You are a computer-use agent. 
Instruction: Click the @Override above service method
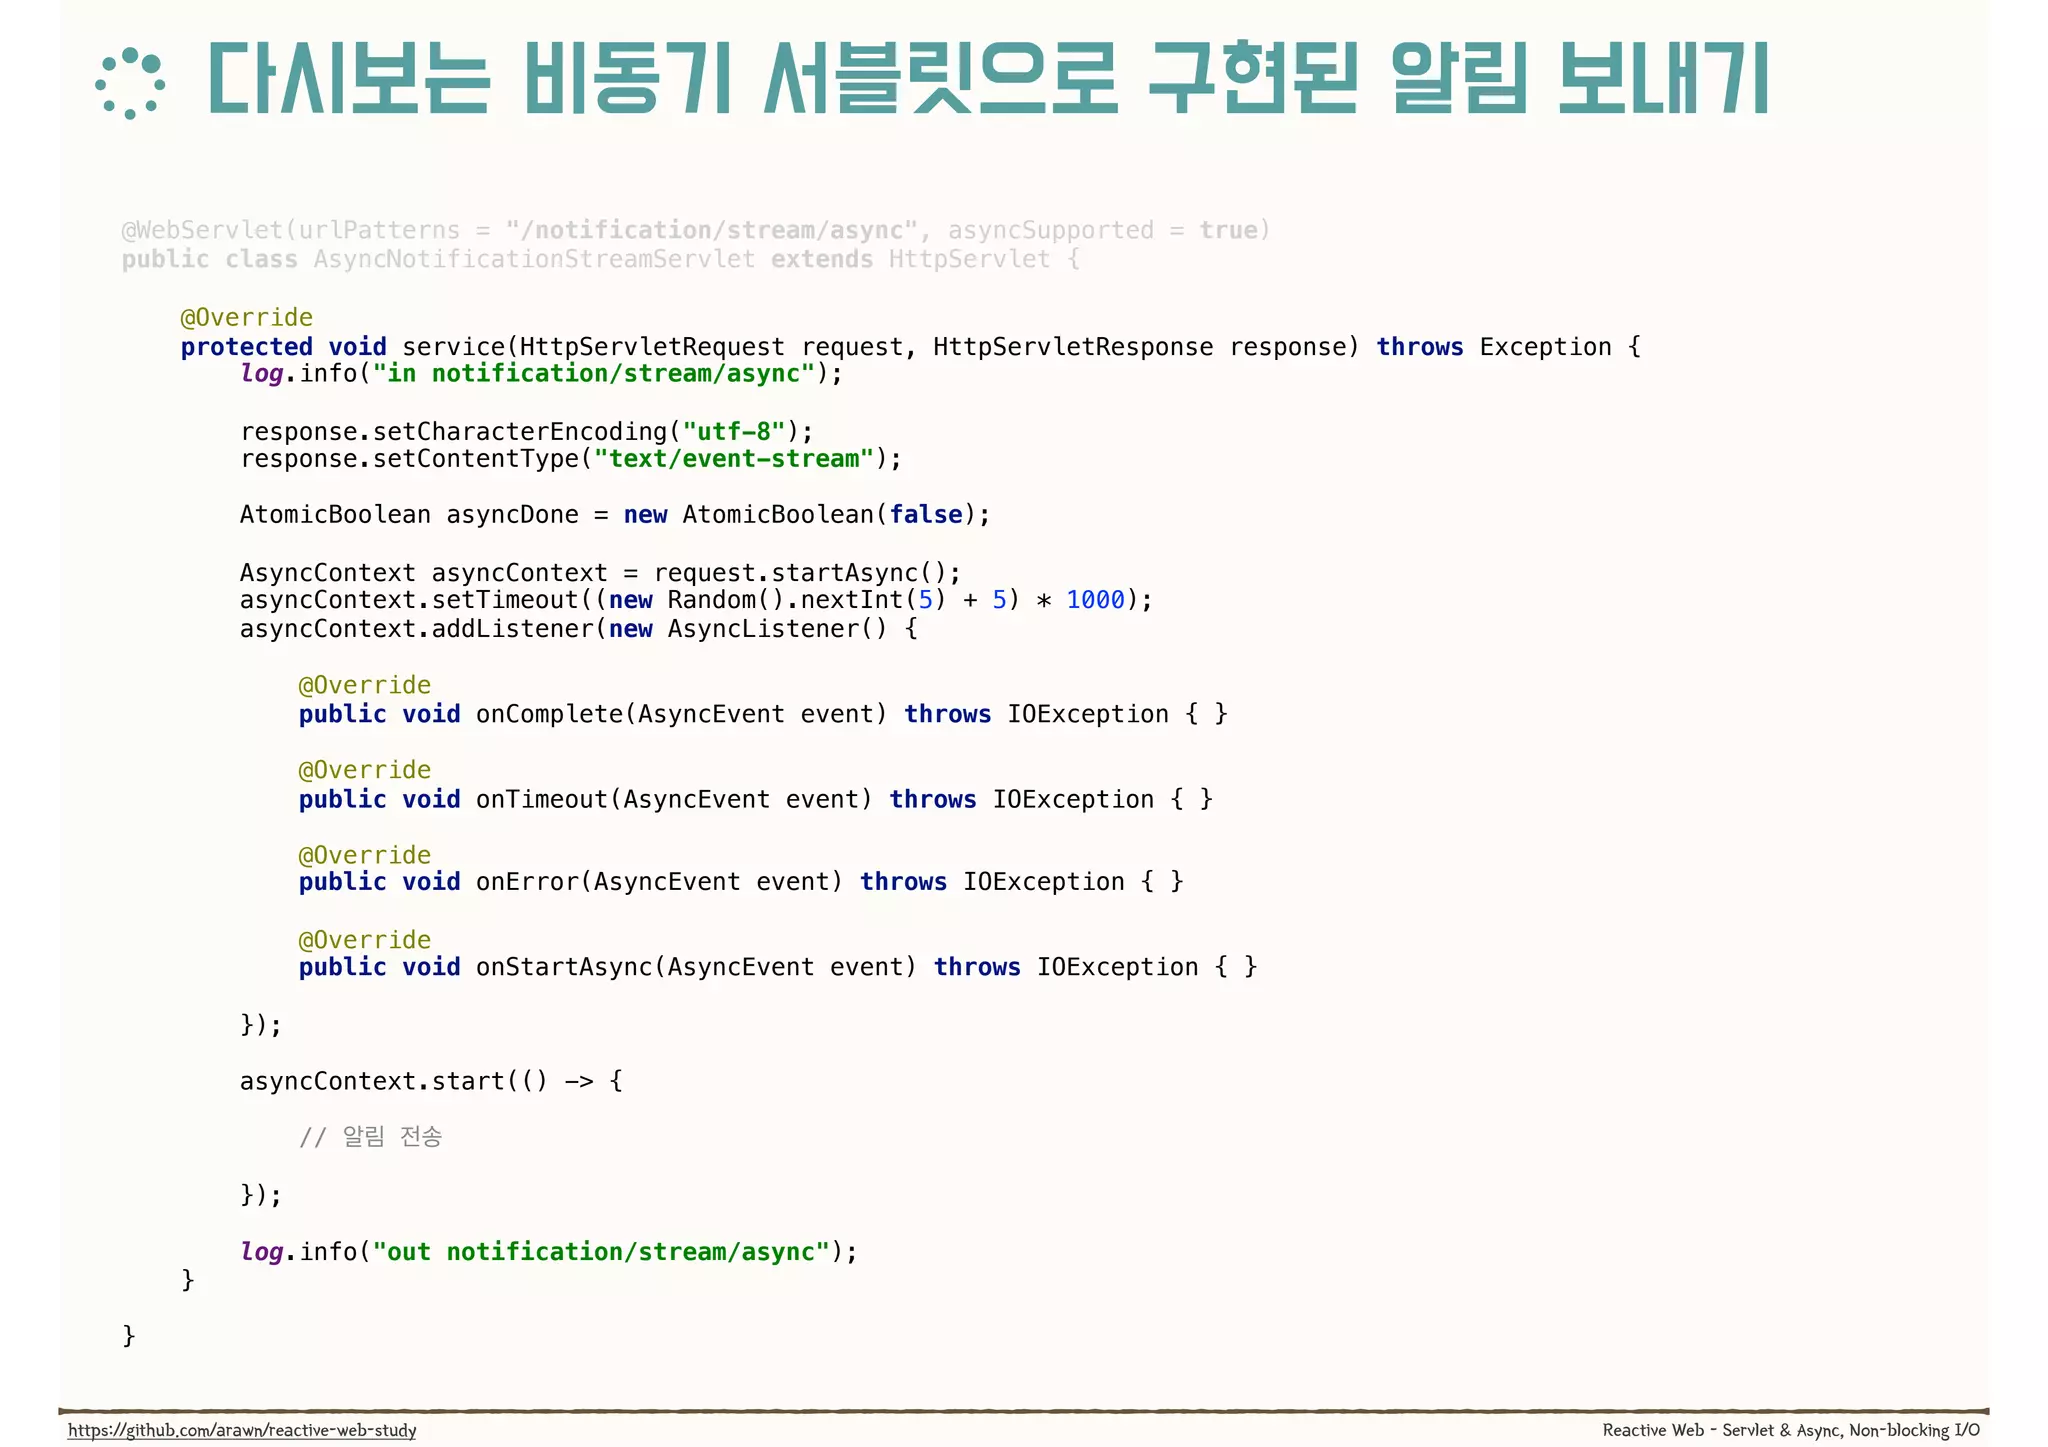(246, 318)
